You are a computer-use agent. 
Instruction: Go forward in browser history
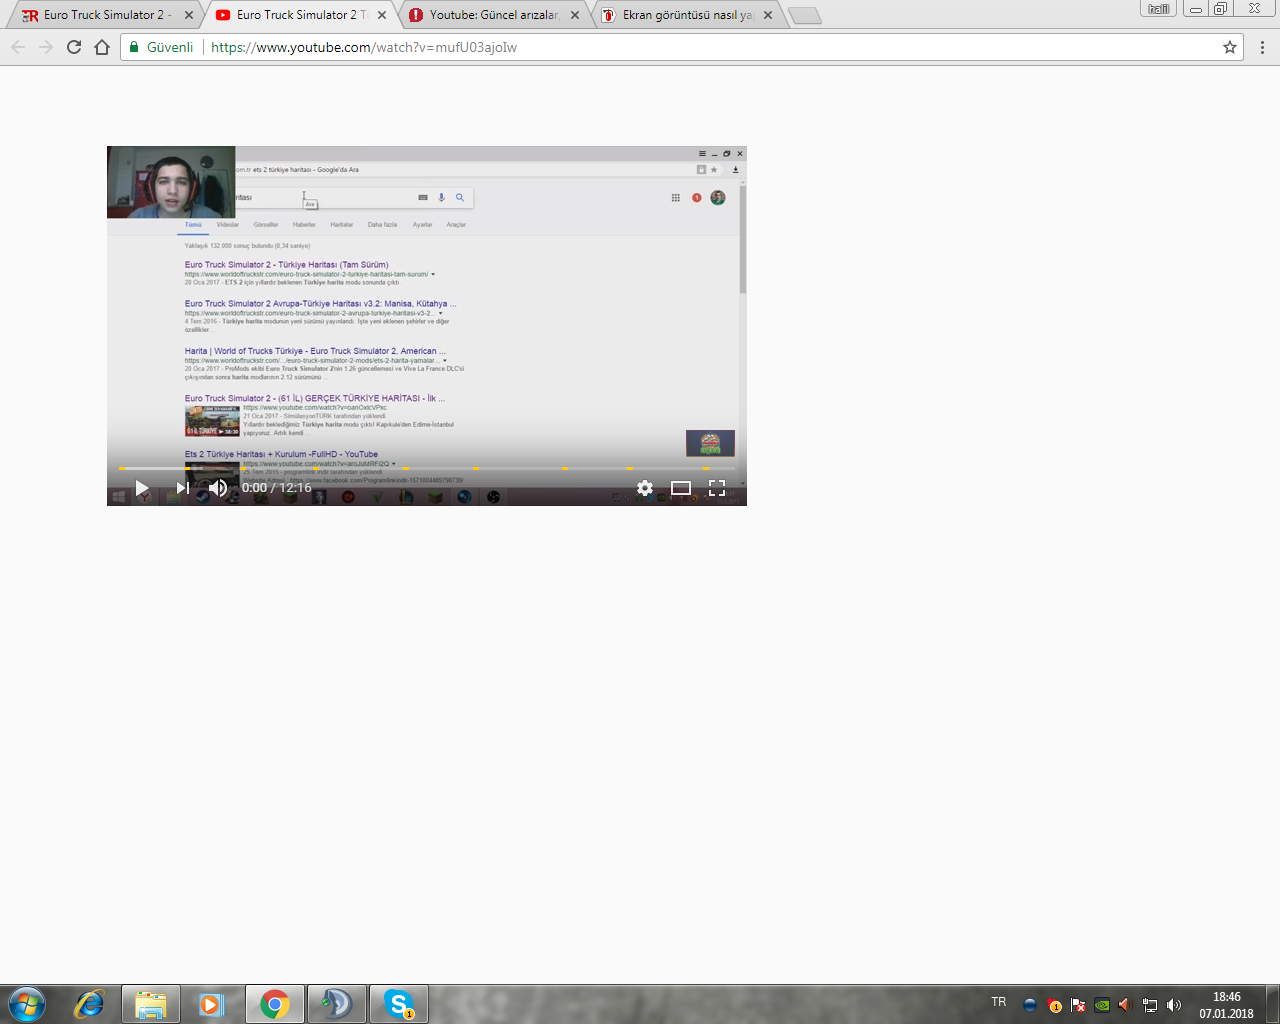(x=46, y=47)
